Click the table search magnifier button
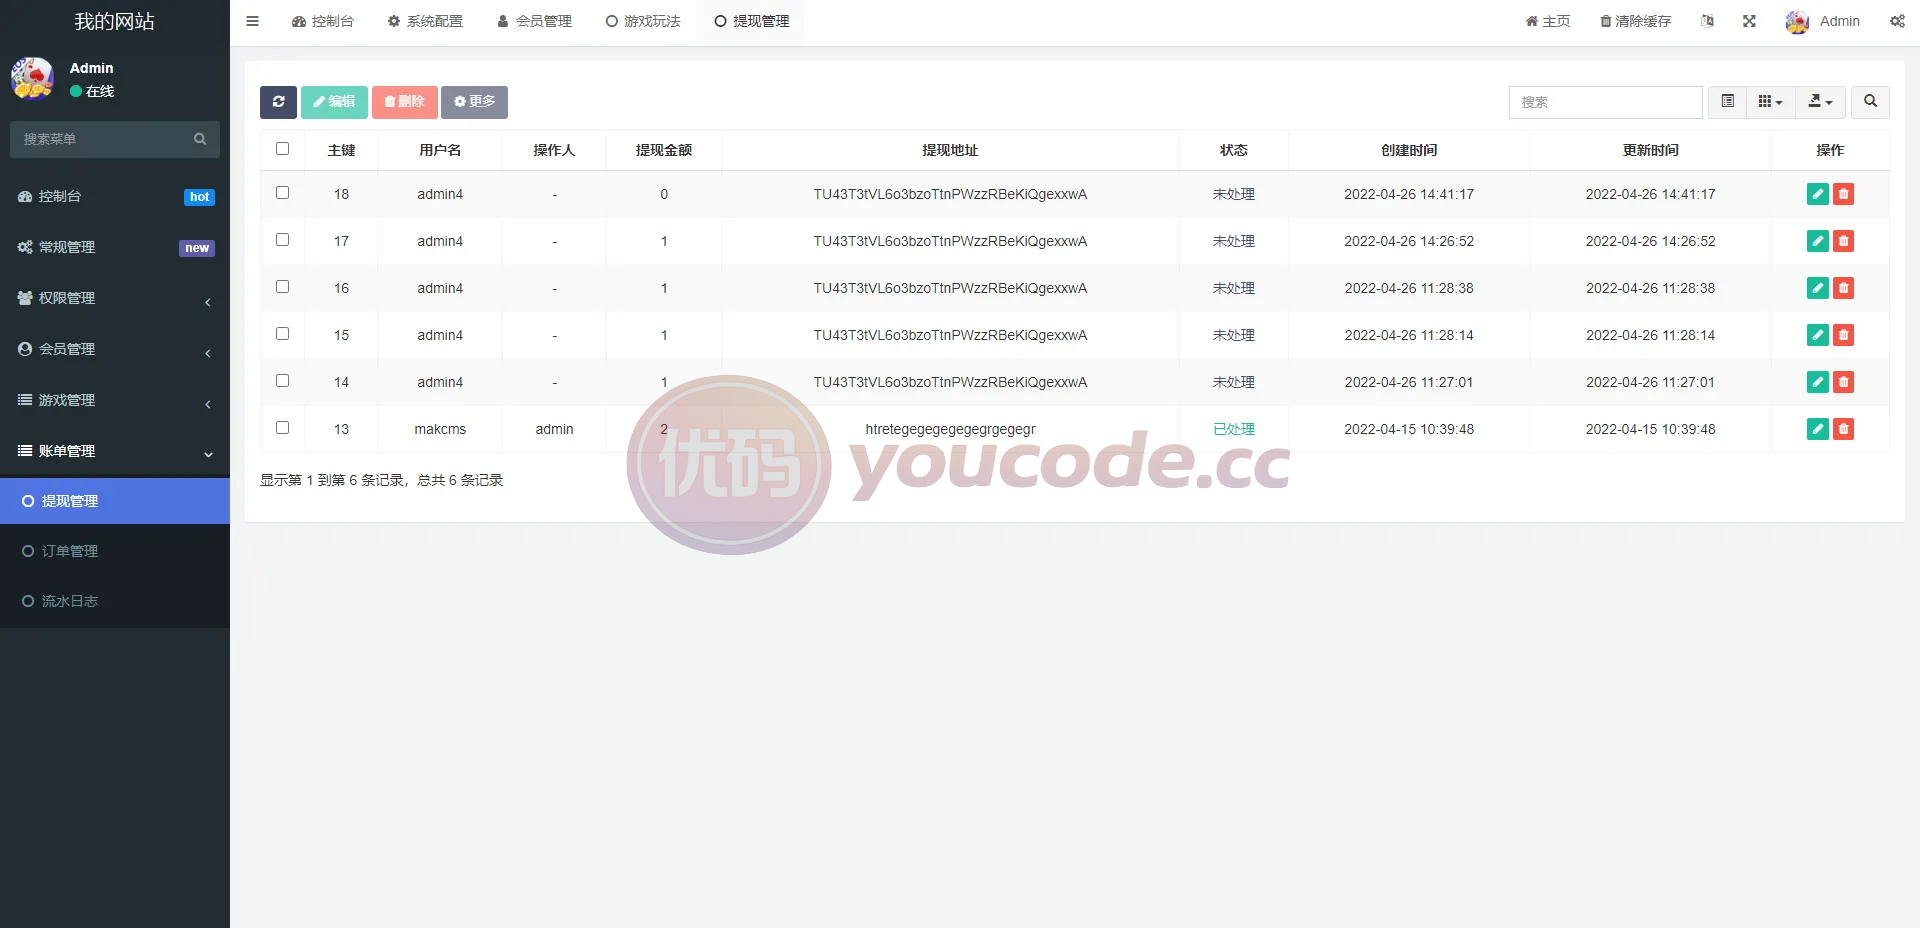The width and height of the screenshot is (1920, 928). click(x=1870, y=102)
